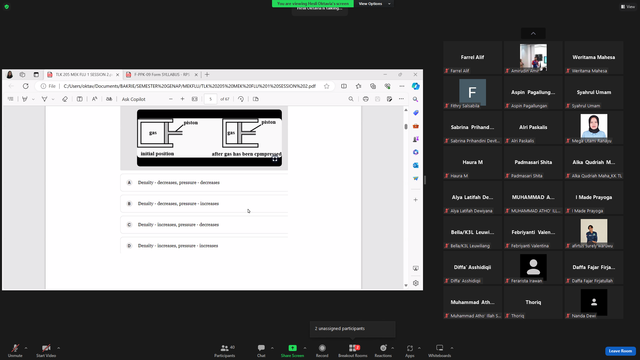Open the View Options dropdown

[374, 4]
